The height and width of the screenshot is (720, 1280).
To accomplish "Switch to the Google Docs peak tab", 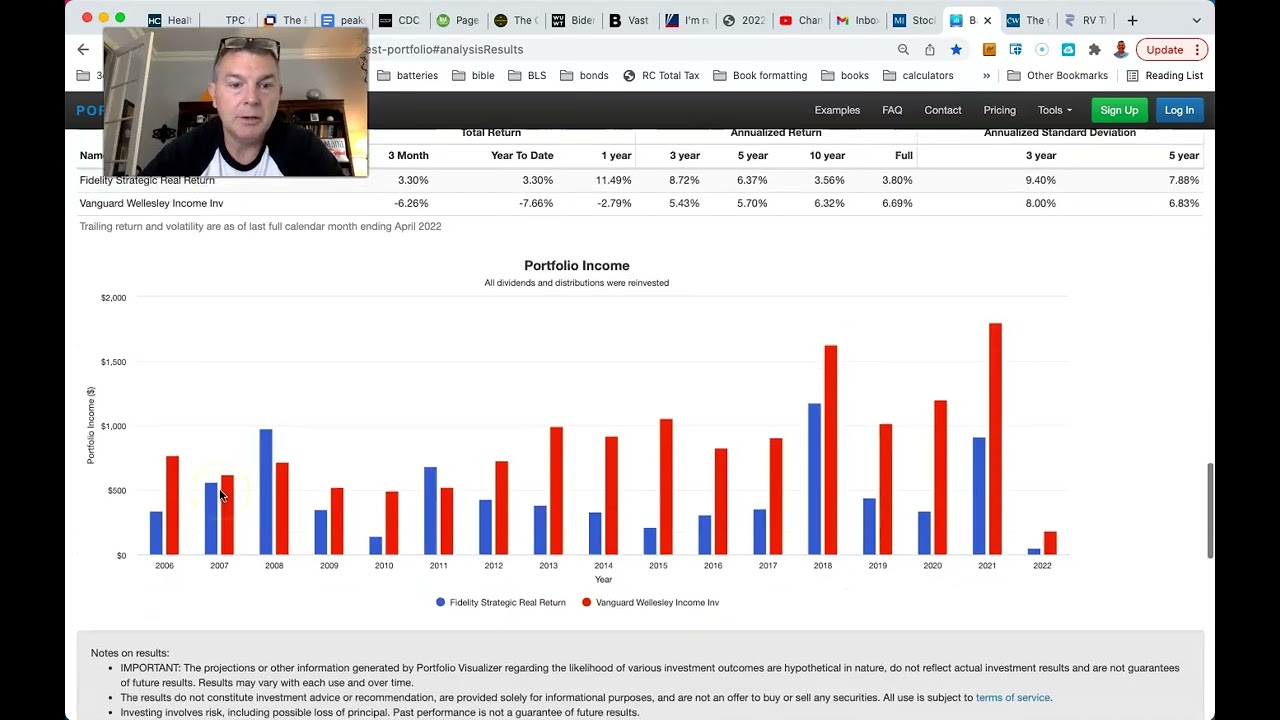I will click(x=342, y=20).
